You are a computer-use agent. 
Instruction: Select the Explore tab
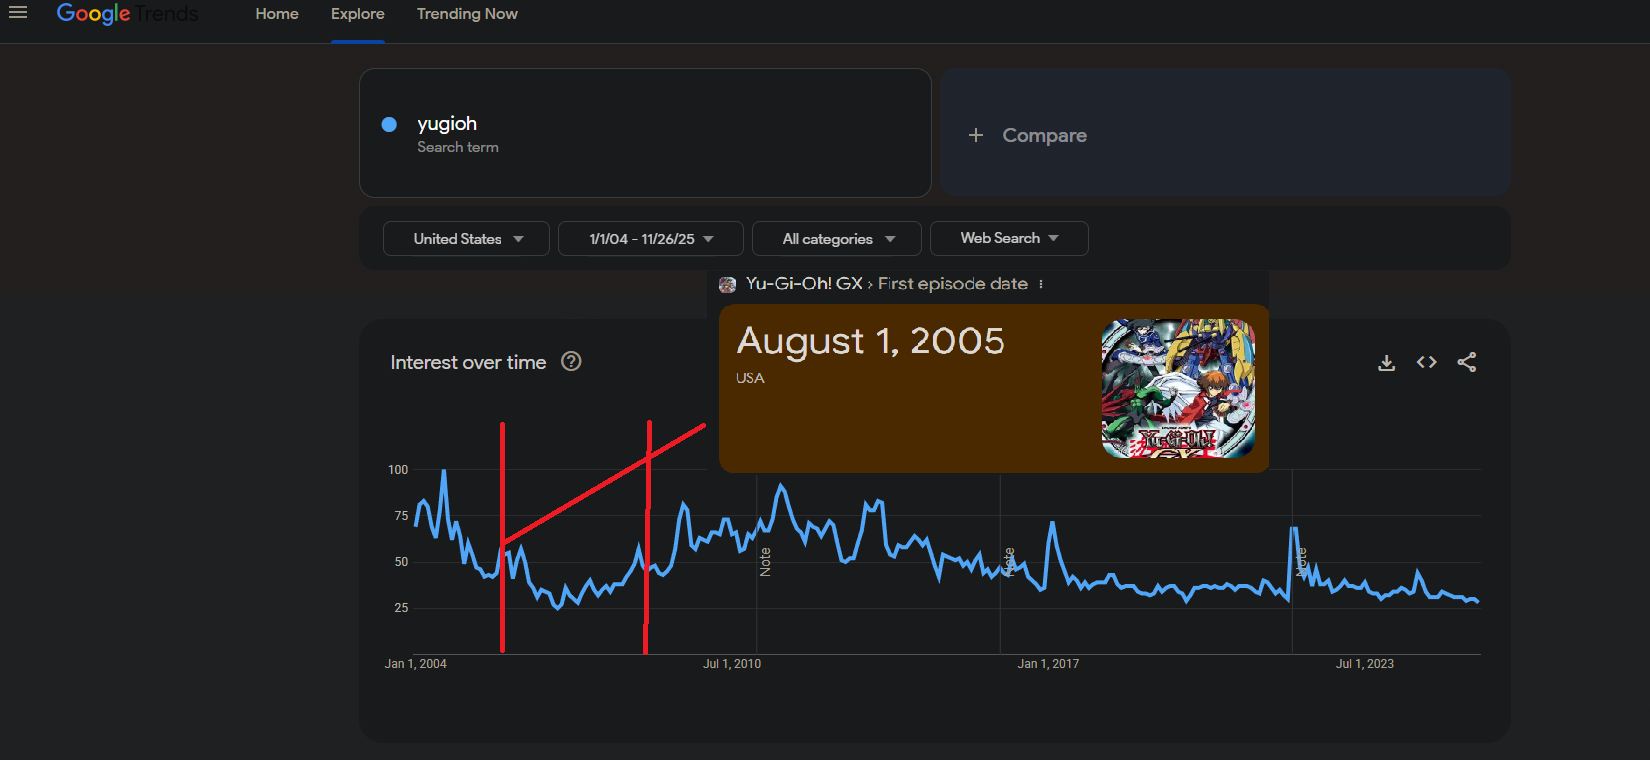coord(358,14)
